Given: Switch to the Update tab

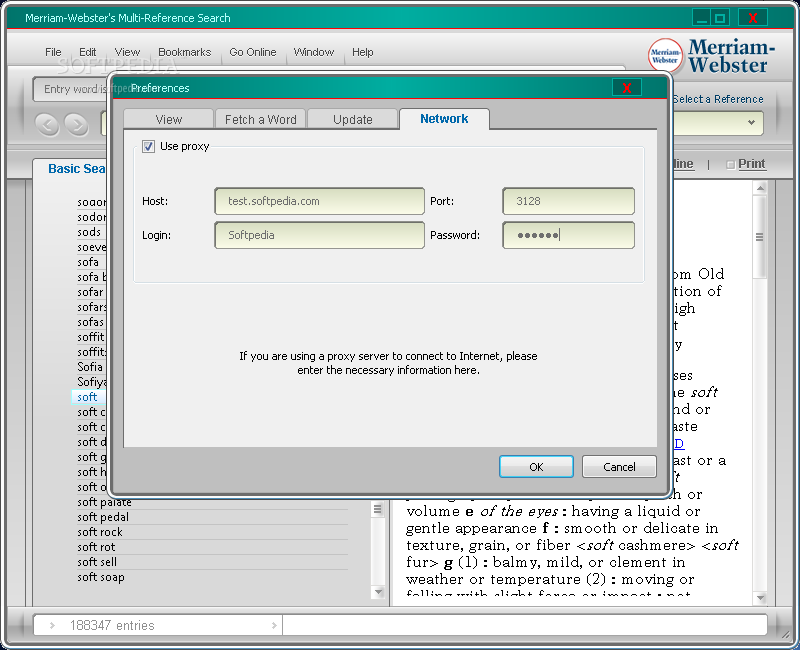Looking at the screenshot, I should click(353, 119).
